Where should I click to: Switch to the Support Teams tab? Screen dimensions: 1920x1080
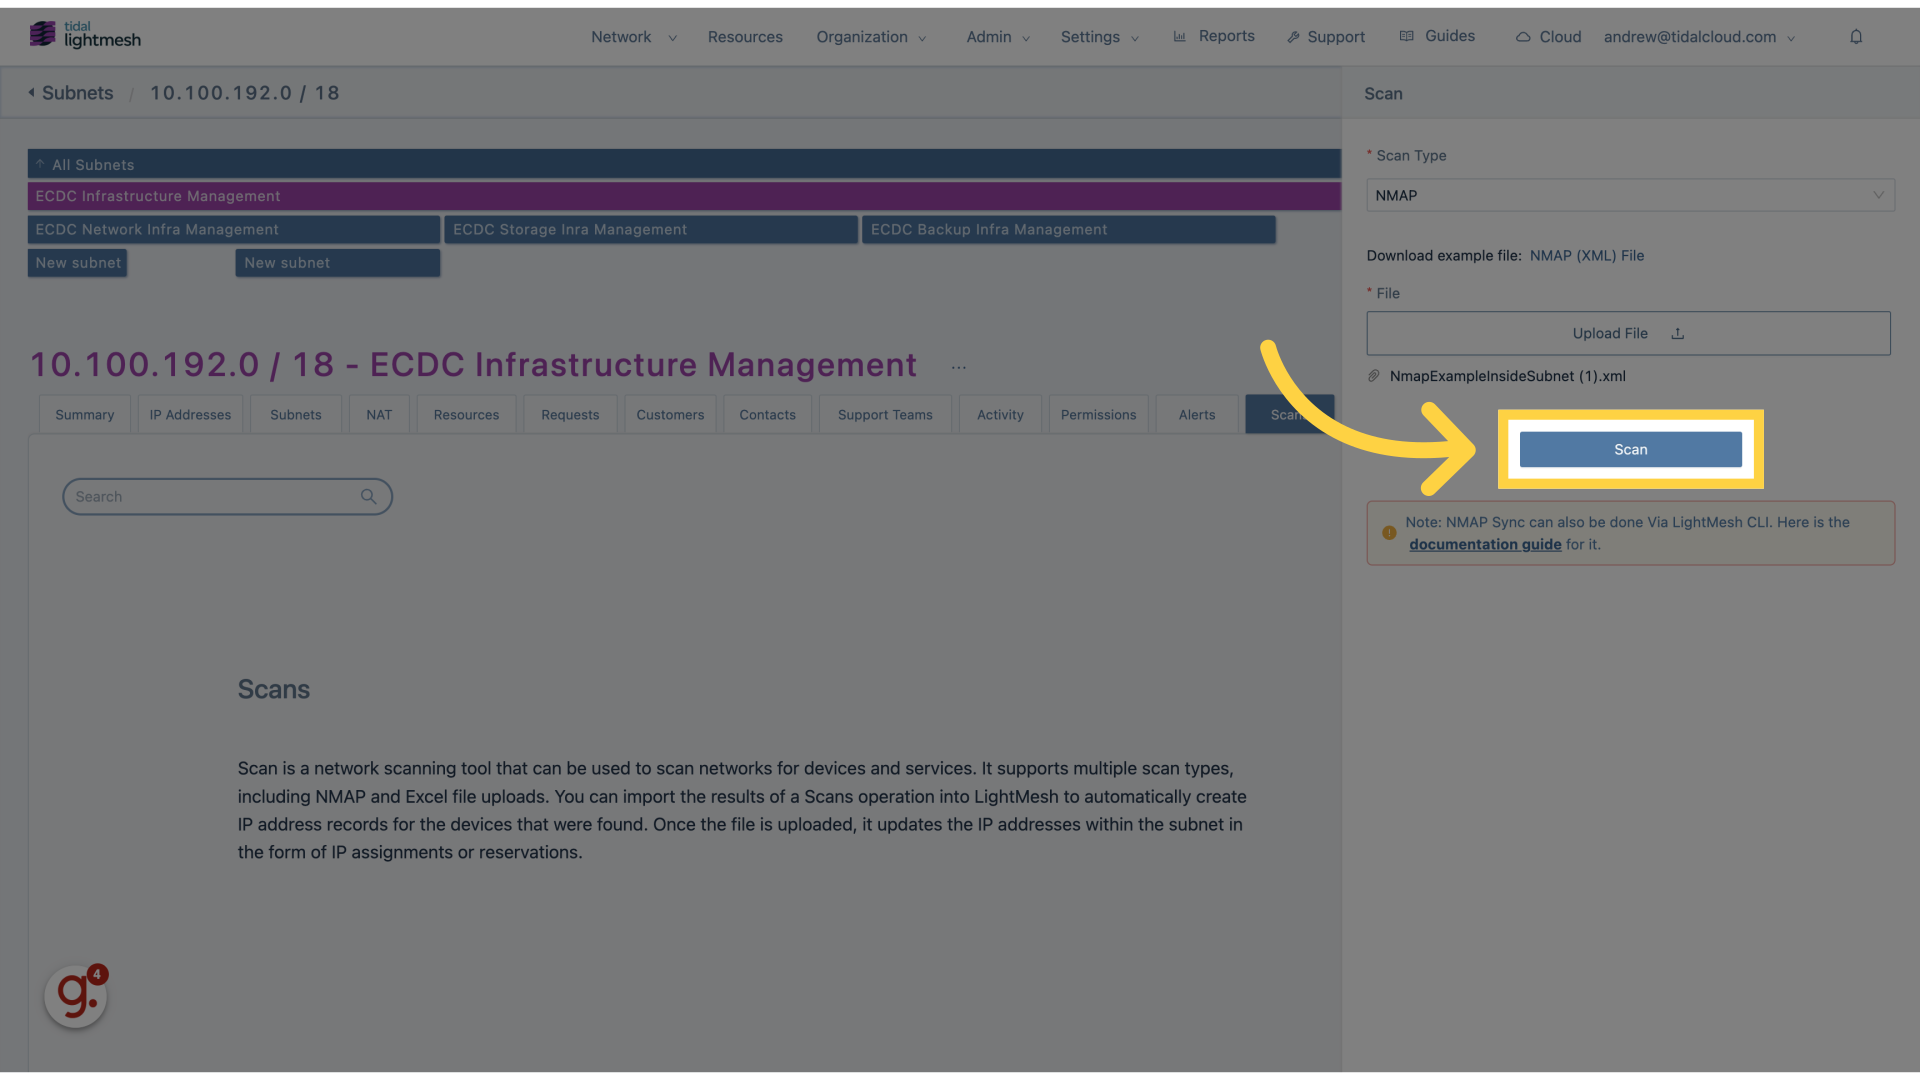coord(885,415)
